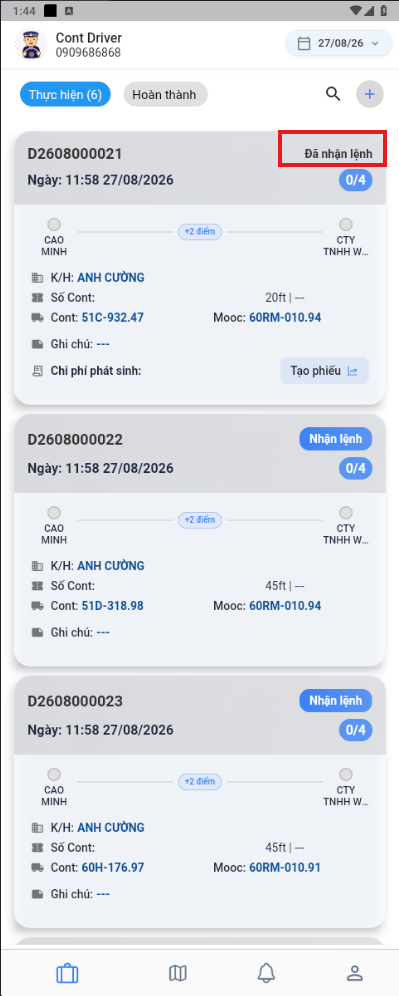Click customer ANH CƯỜNG in order D2608000023
Screen dimensions: 399x996
point(111,827)
